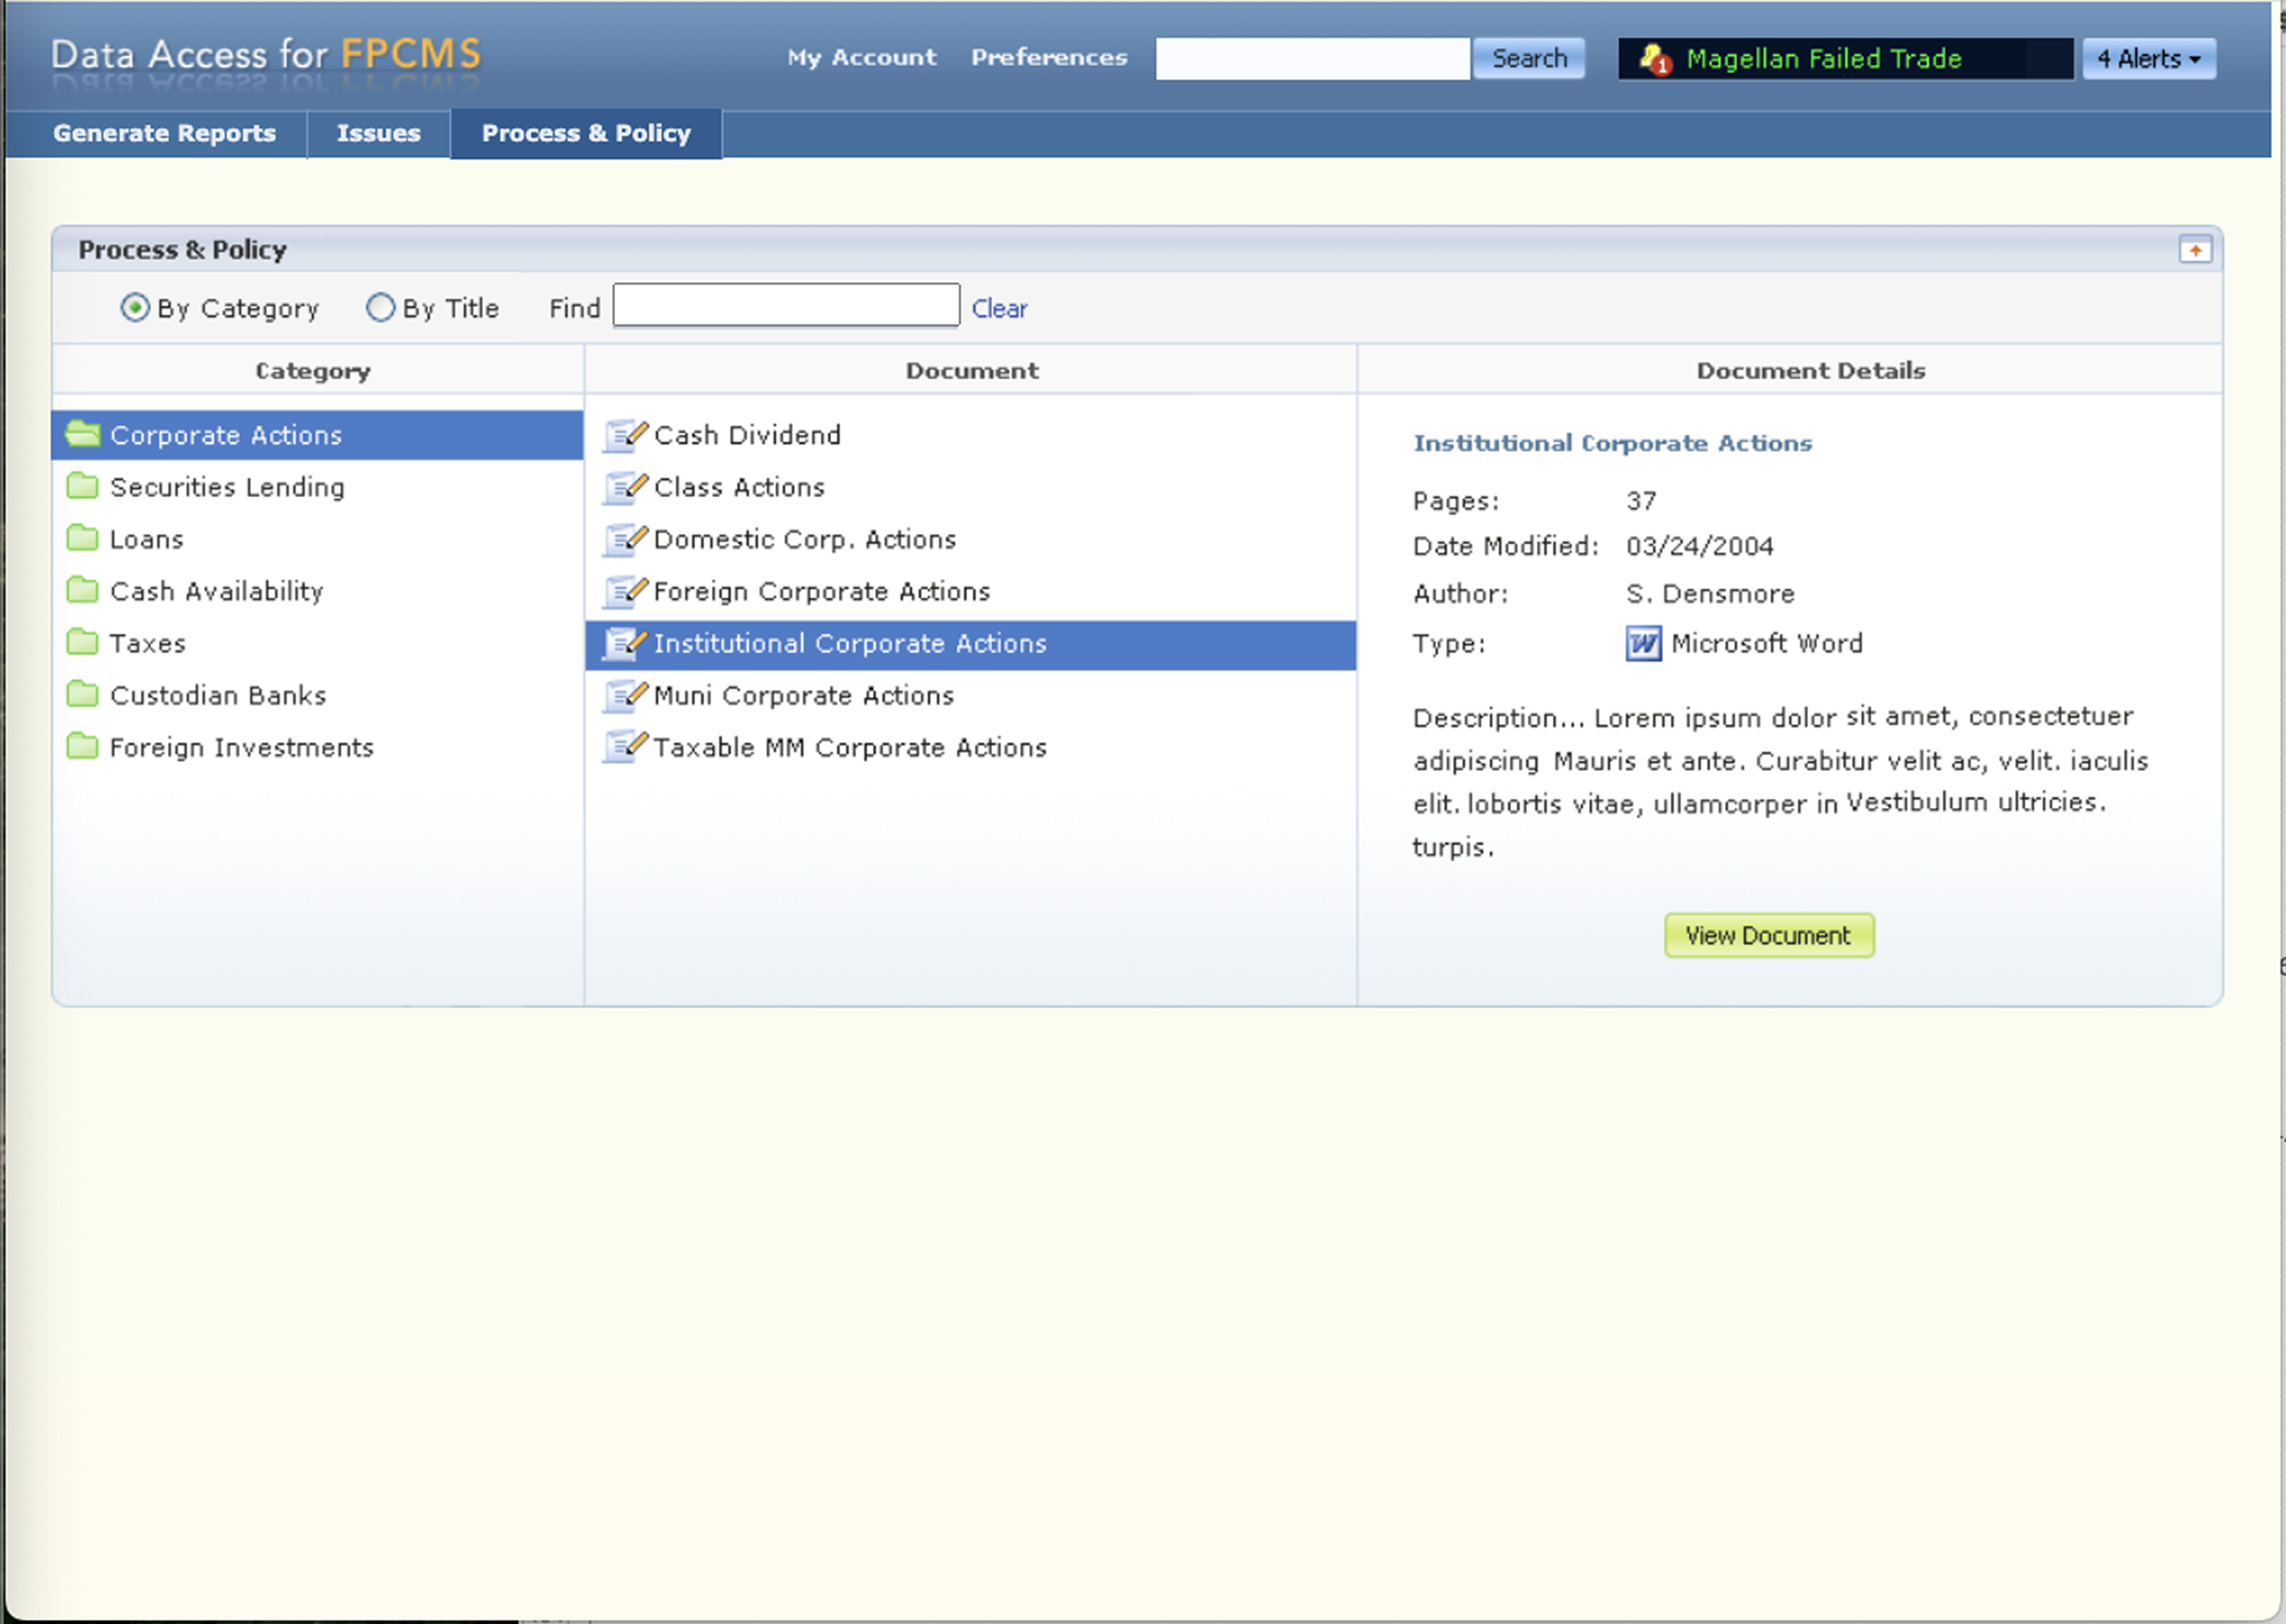Click the Search button in header

pyautogui.click(x=1528, y=59)
